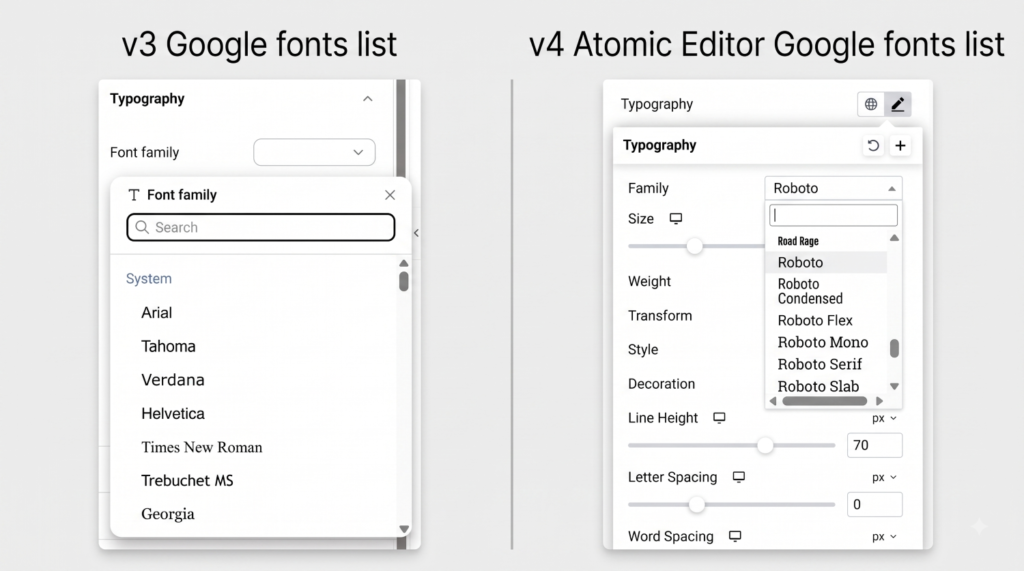The height and width of the screenshot is (571, 1024).
Task: Click the v4 font list scroll-up arrow
Action: coord(894,238)
